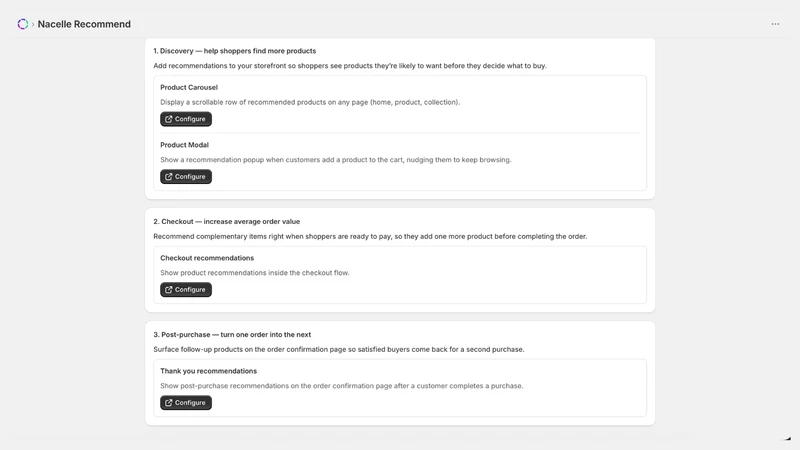Click the Product Carousel title text

point(189,87)
